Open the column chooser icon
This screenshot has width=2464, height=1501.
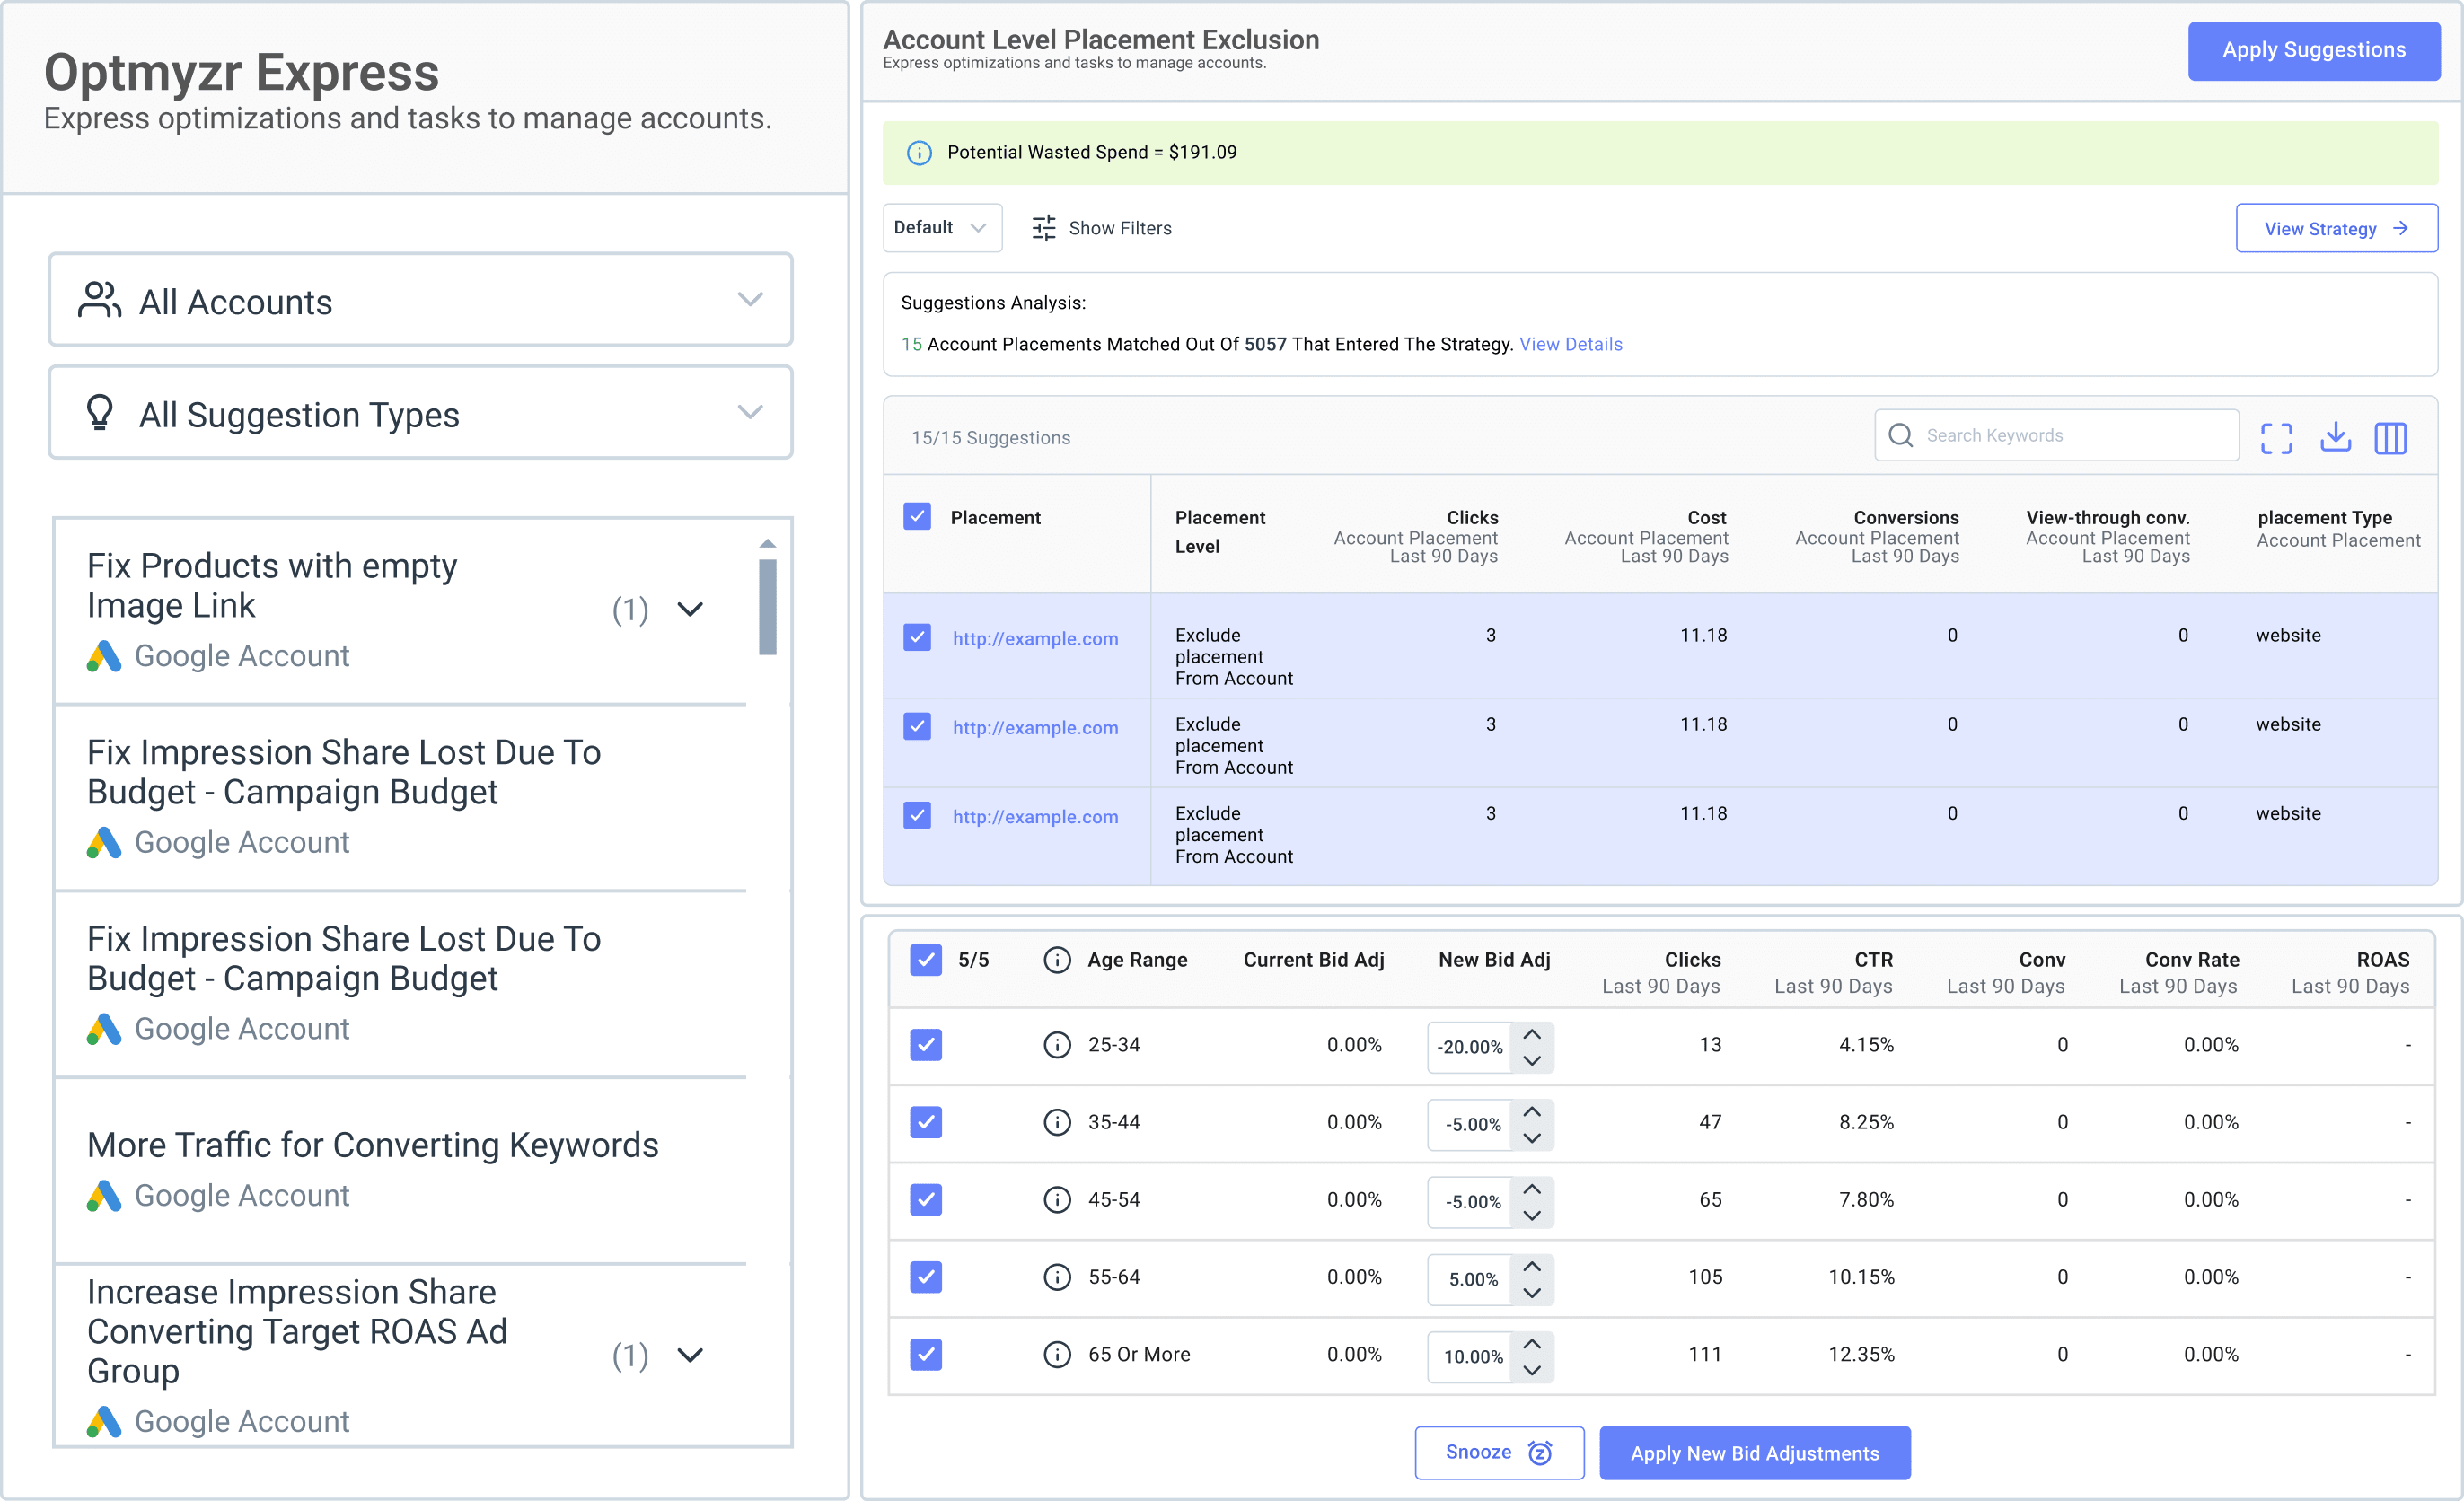tap(2391, 438)
